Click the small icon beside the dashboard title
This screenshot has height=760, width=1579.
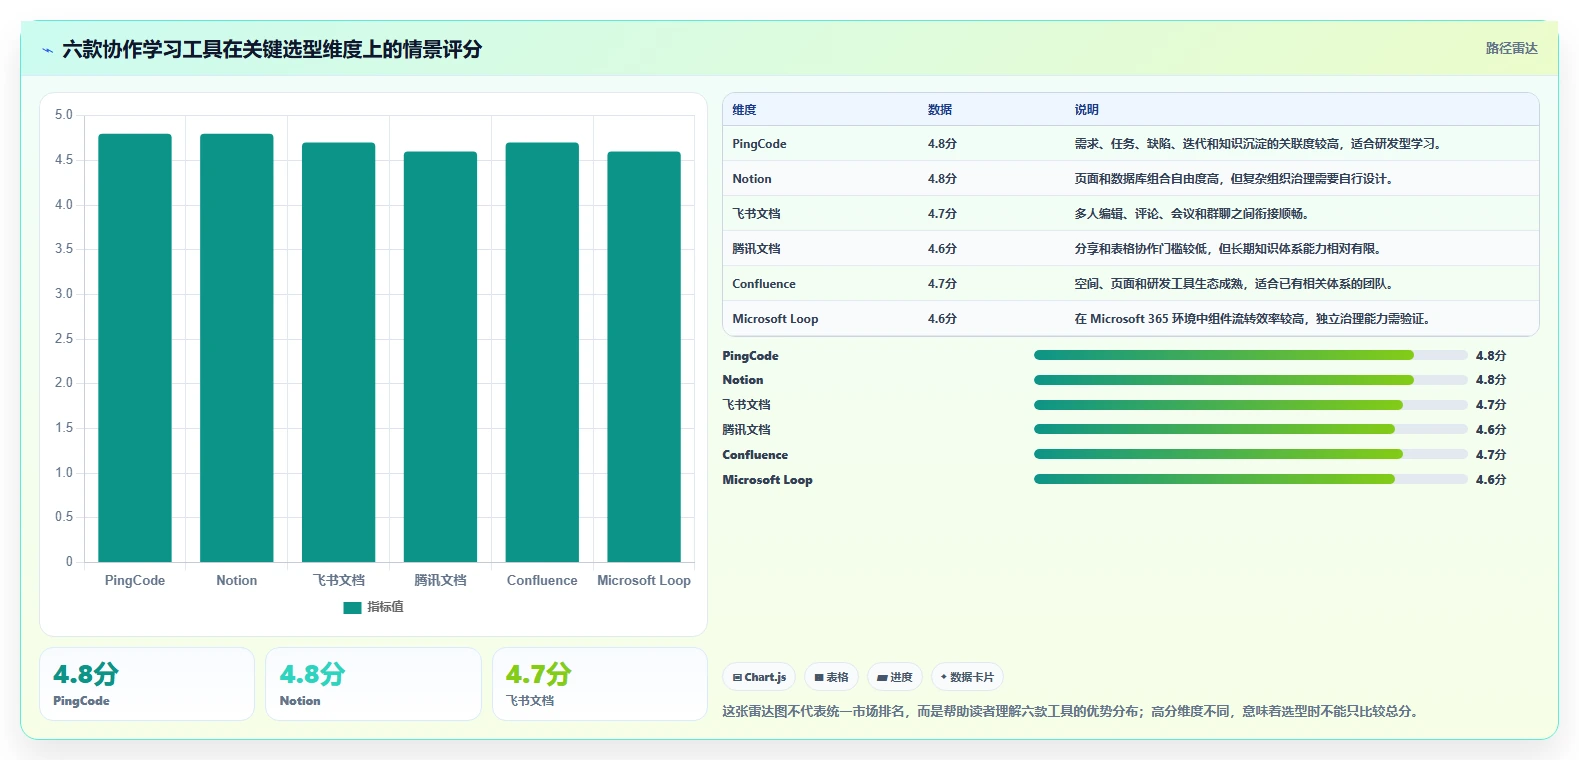point(47,50)
